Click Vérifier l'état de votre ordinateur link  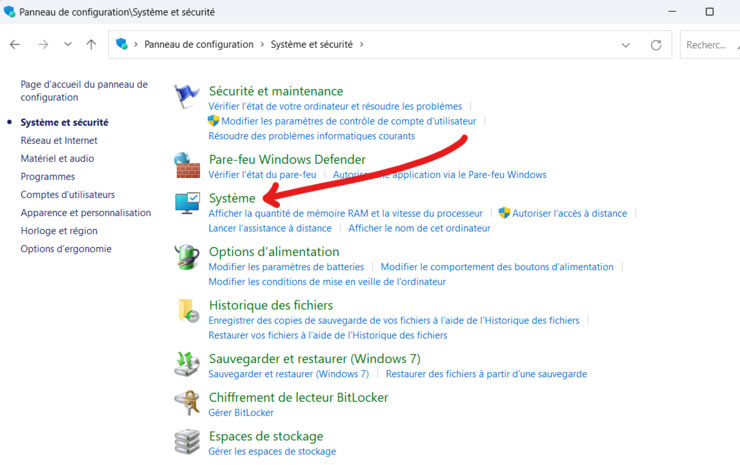[335, 106]
